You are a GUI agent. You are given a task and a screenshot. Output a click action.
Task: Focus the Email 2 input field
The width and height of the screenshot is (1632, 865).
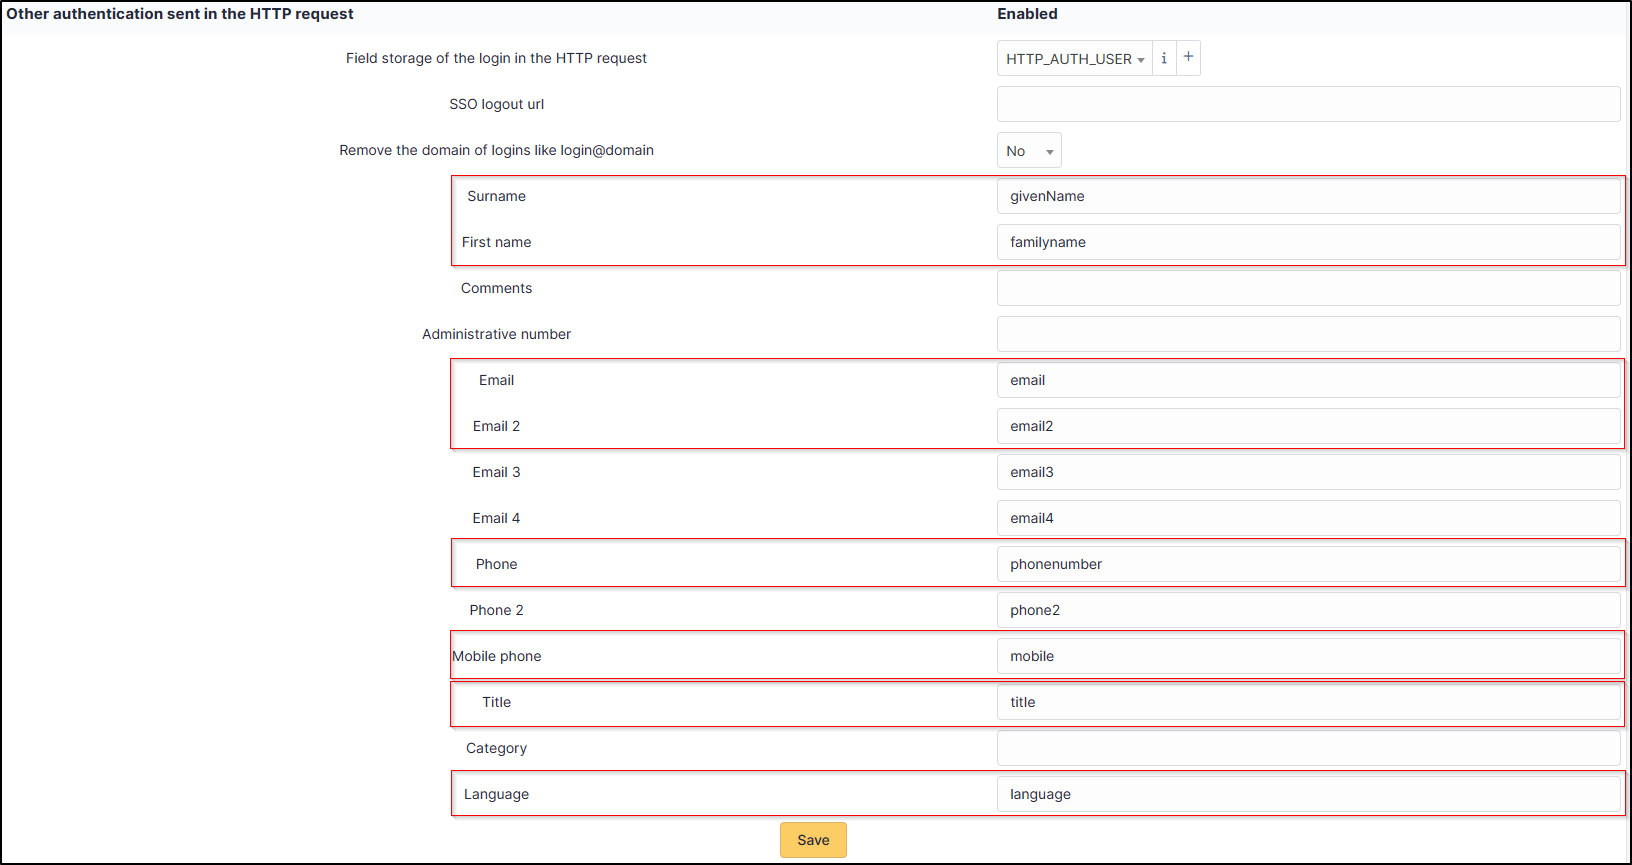tap(1308, 426)
